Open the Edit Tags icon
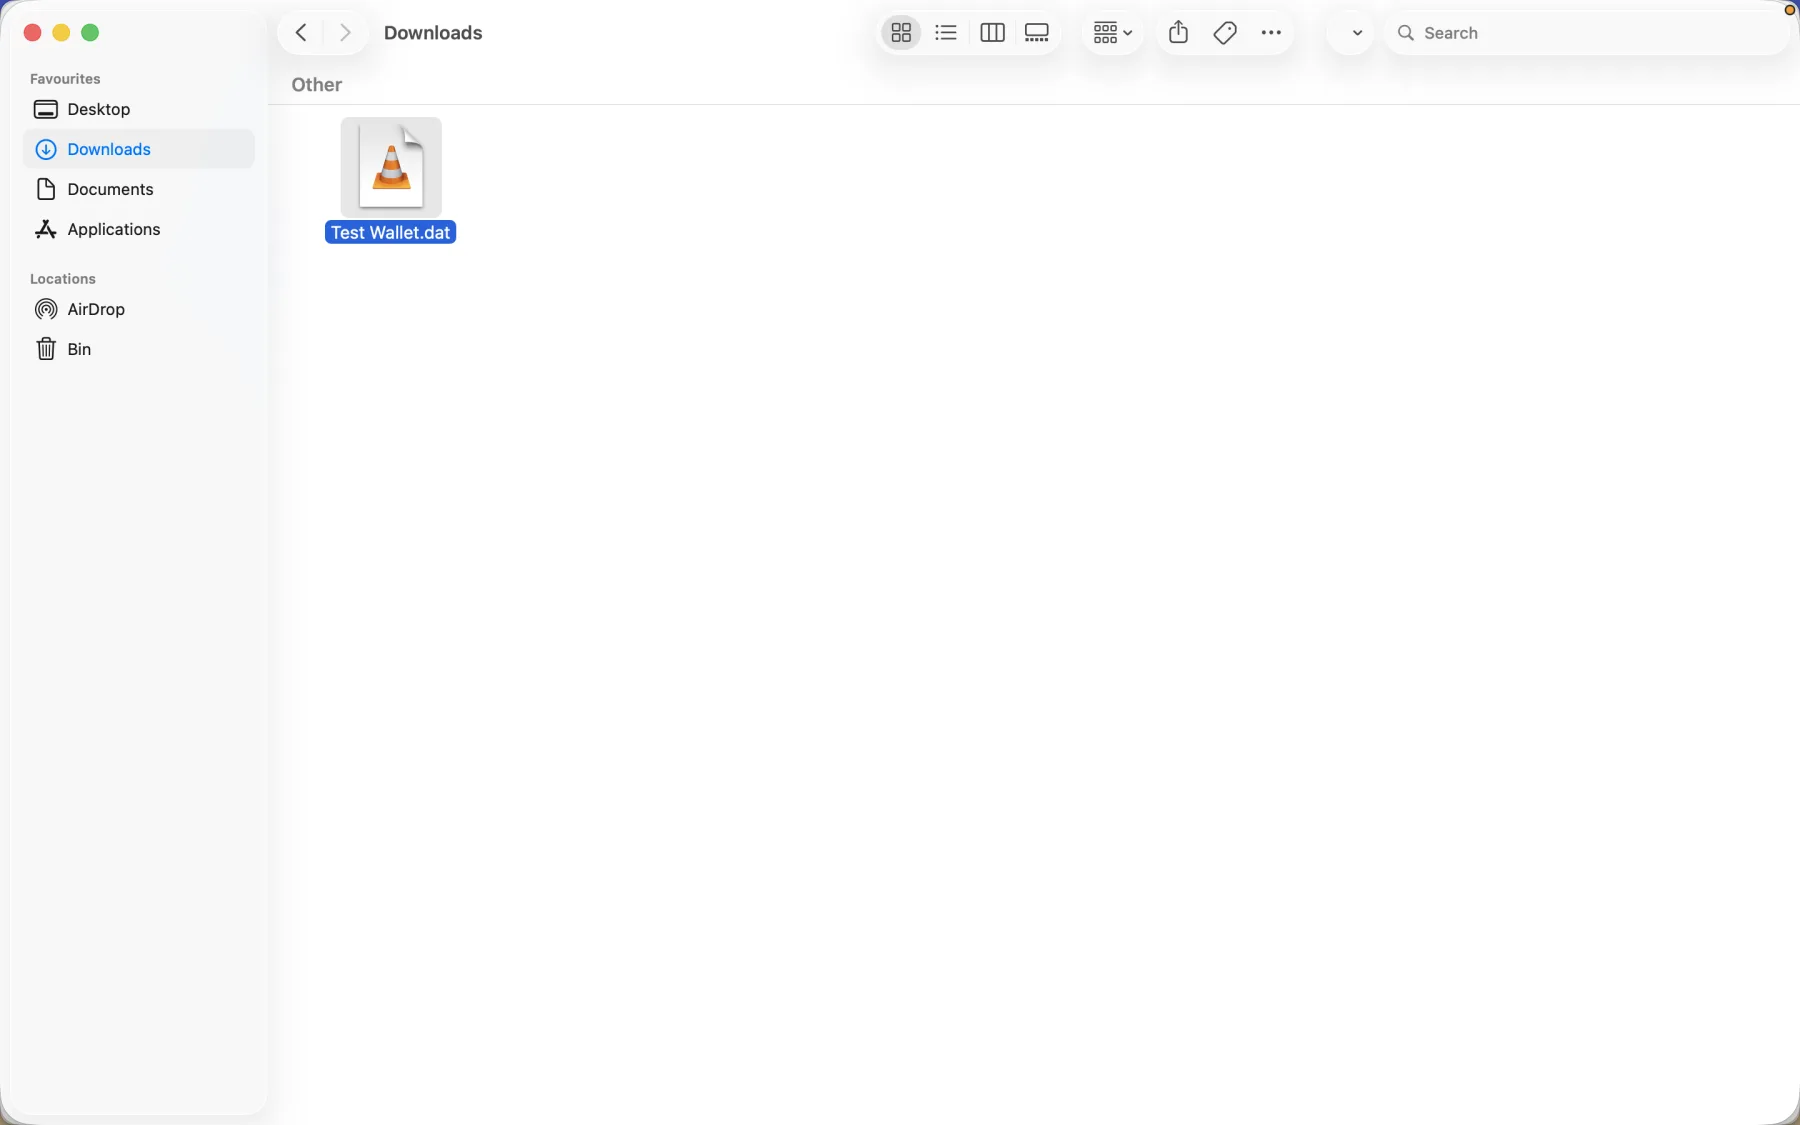1800x1125 pixels. 1225,33
